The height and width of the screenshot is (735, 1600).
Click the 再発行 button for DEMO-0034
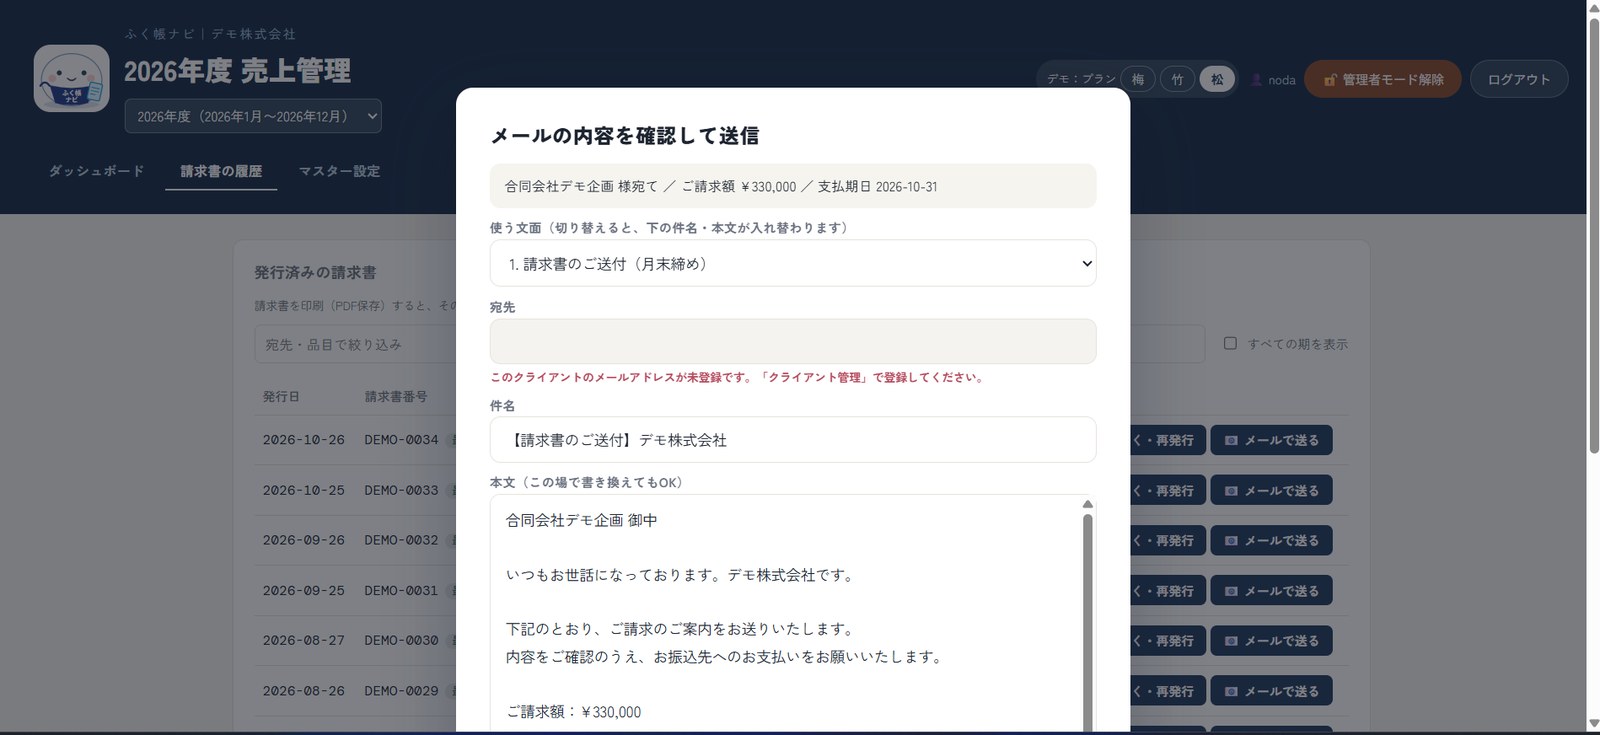(x=1167, y=440)
